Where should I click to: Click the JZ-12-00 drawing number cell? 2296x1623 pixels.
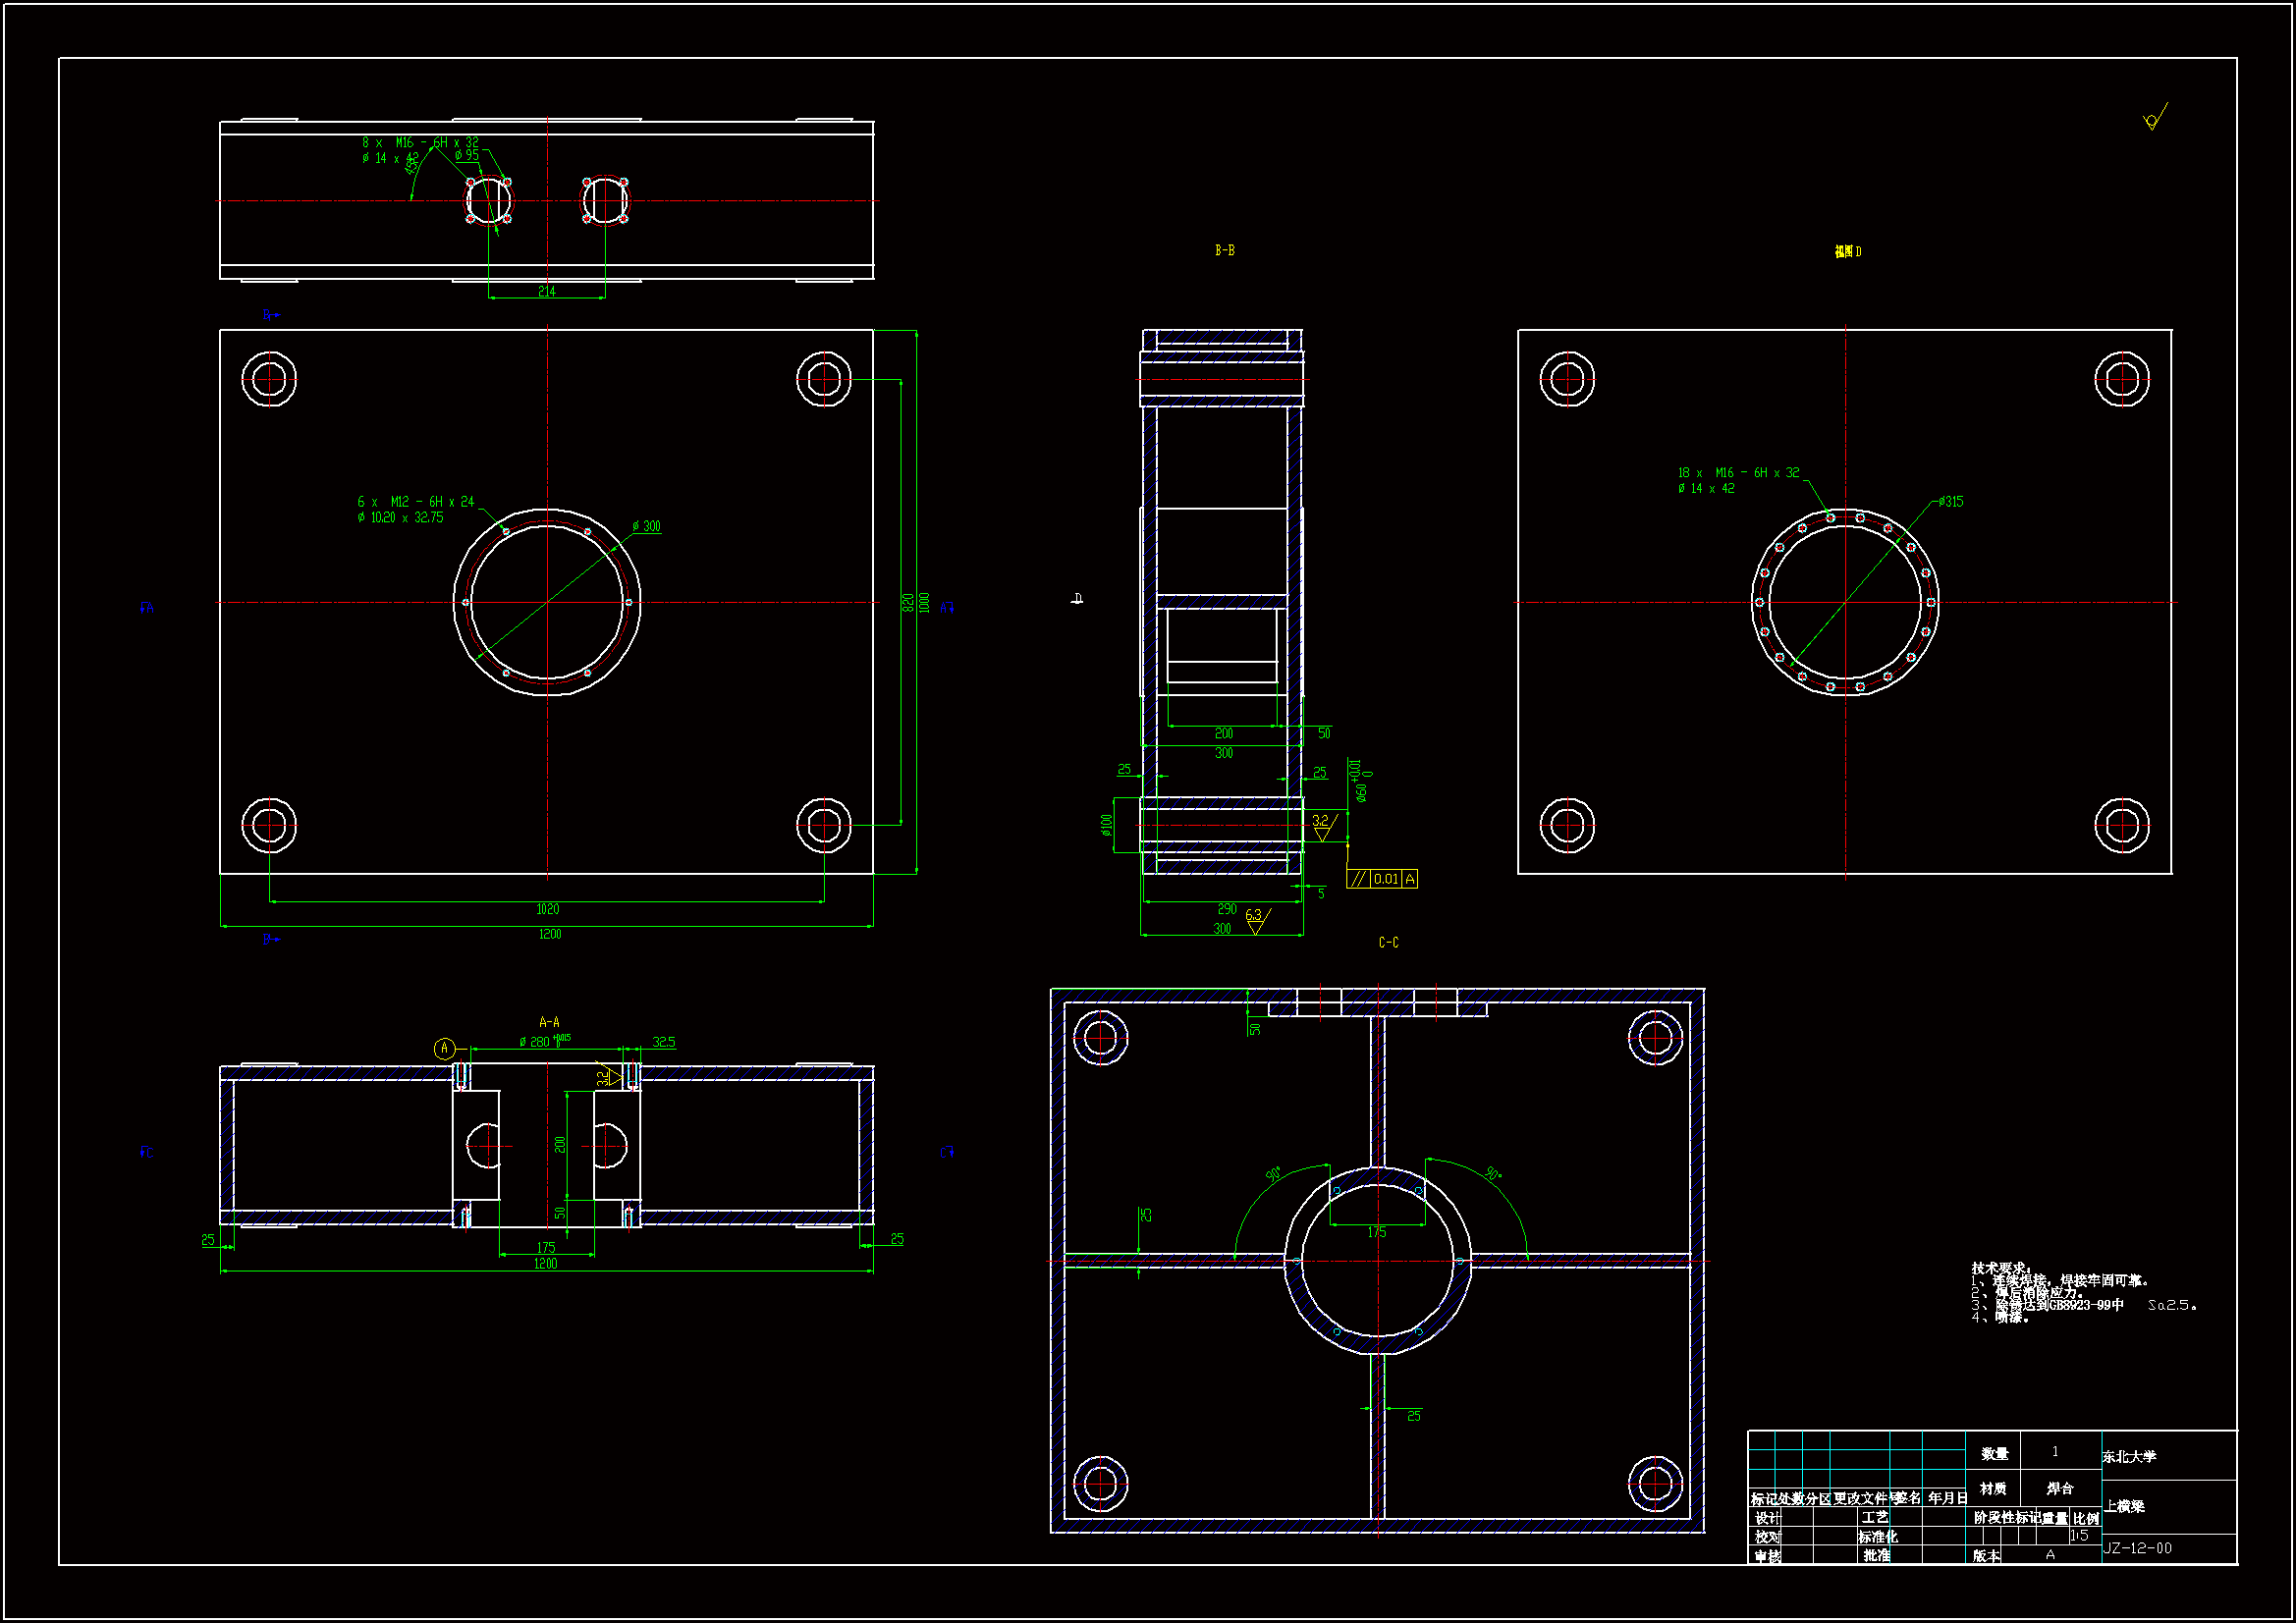tap(2137, 1548)
